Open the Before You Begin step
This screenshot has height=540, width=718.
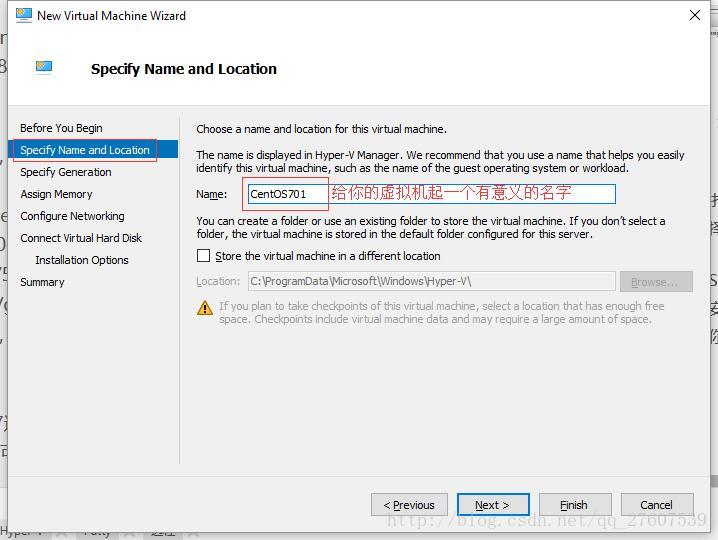61,128
